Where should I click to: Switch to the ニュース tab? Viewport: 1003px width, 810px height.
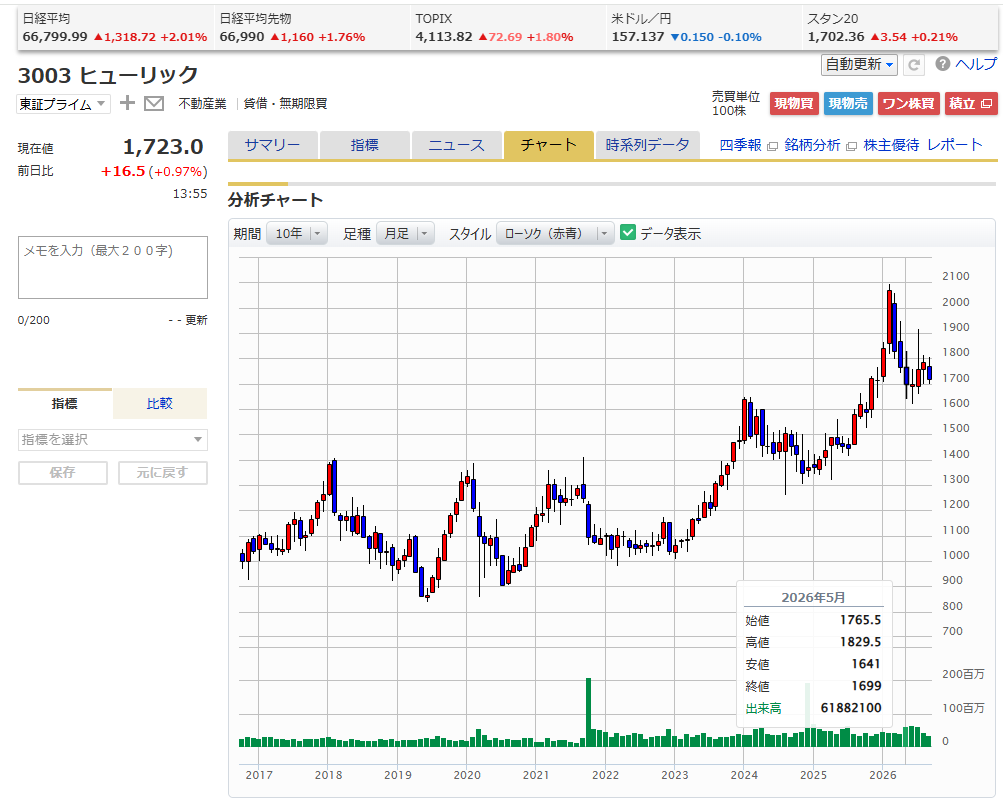click(457, 145)
